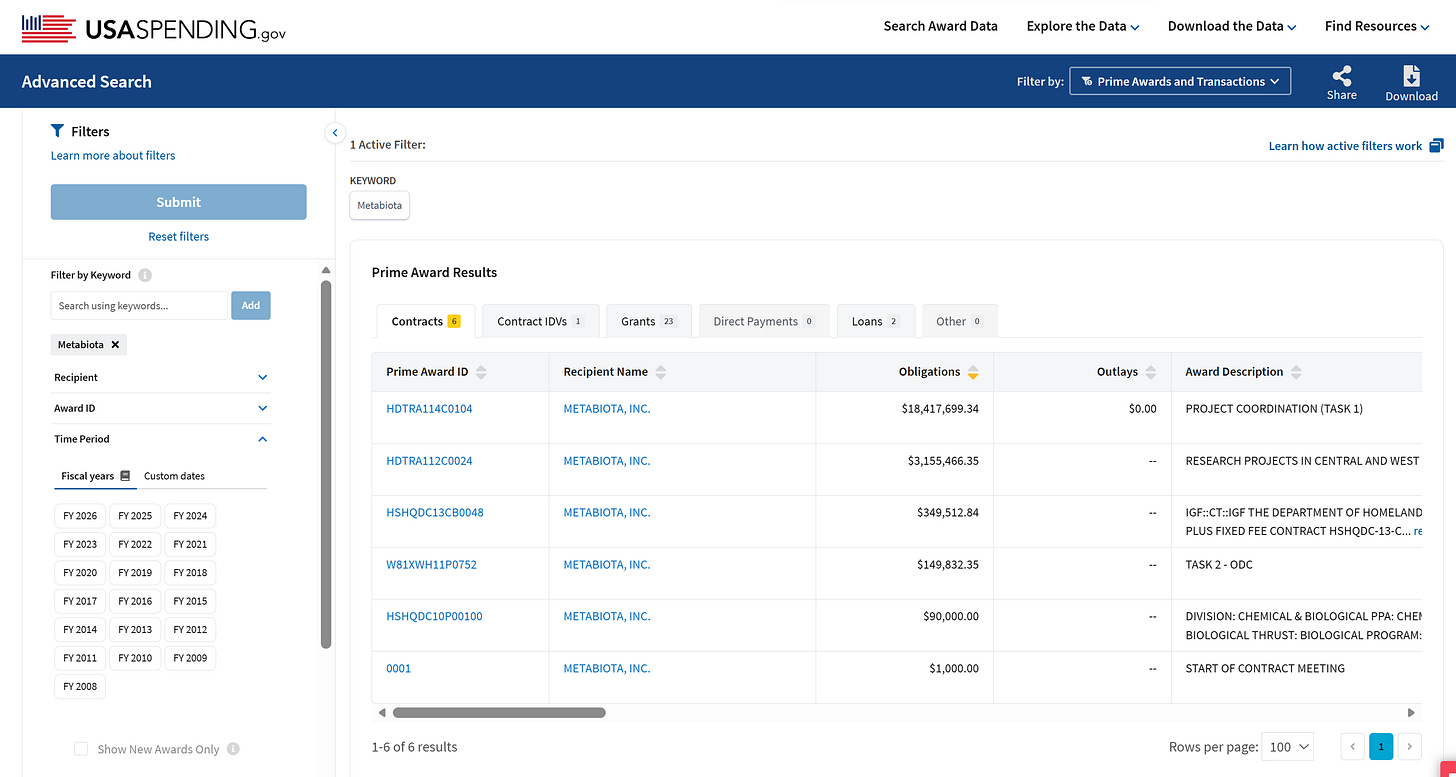Select fiscal year FY 2026
The width and height of the screenshot is (1456, 777).
coord(80,516)
